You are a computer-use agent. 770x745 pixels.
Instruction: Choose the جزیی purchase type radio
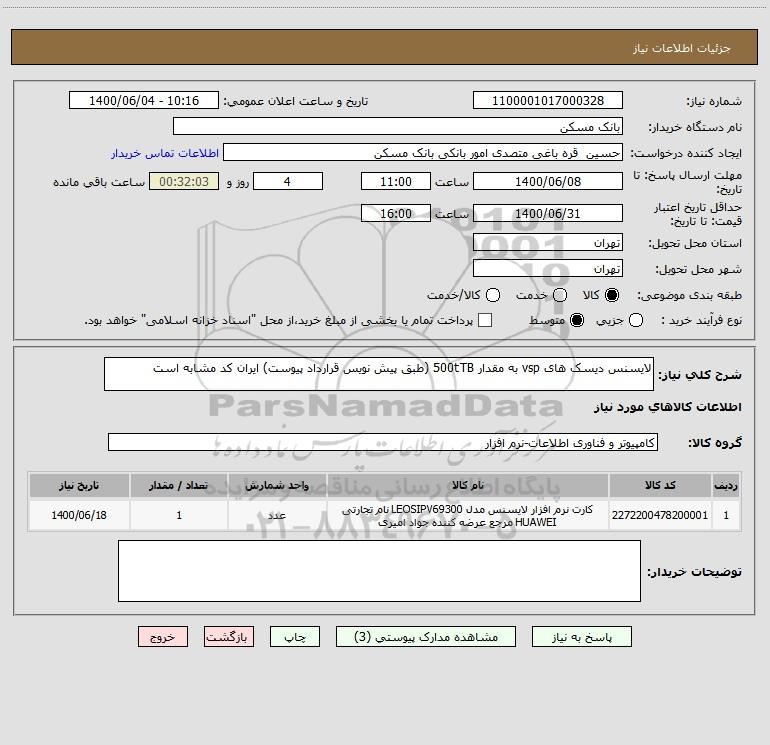(635, 320)
